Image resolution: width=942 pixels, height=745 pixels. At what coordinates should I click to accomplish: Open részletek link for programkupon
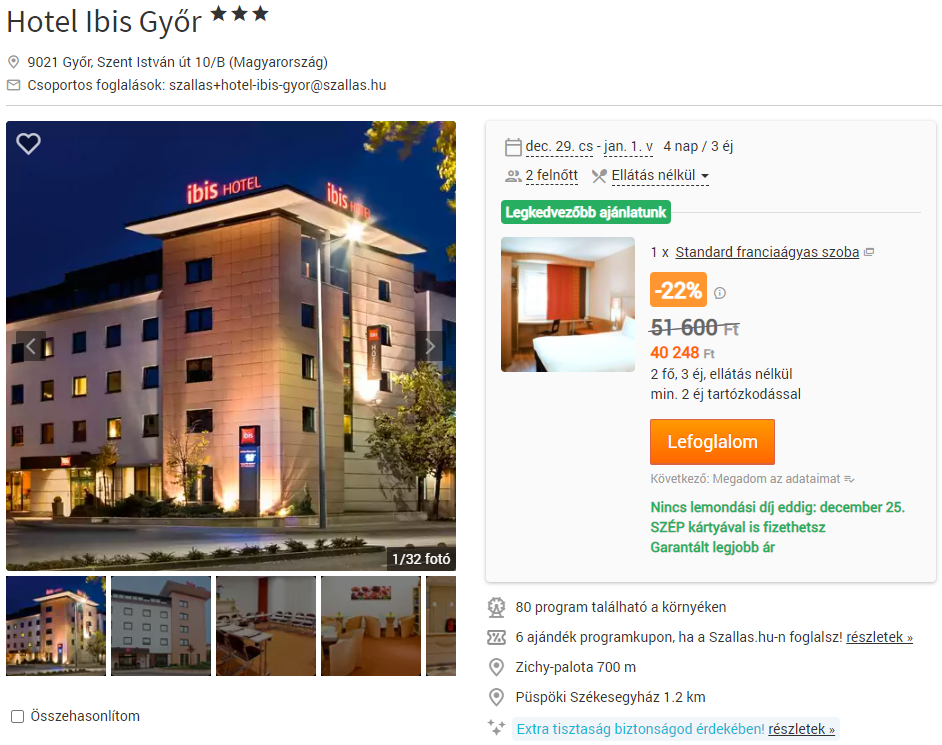click(880, 637)
